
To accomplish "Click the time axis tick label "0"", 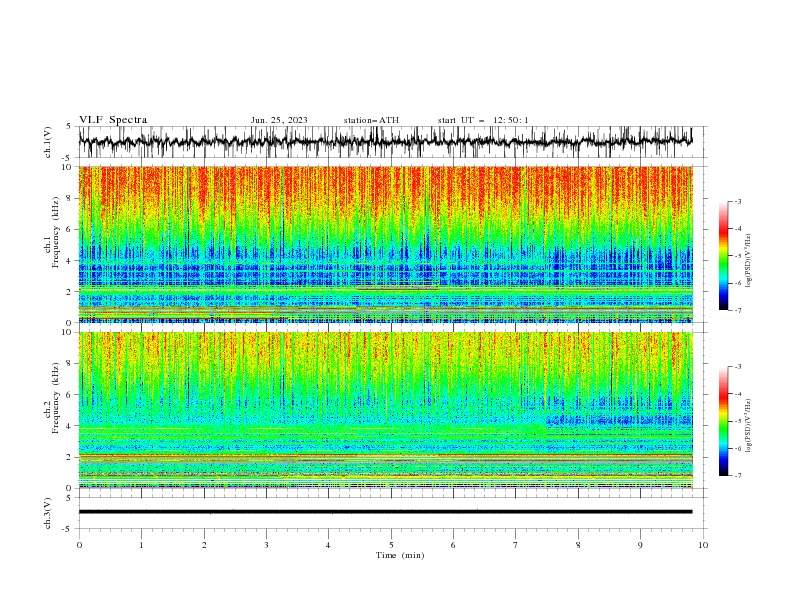I will [79, 545].
